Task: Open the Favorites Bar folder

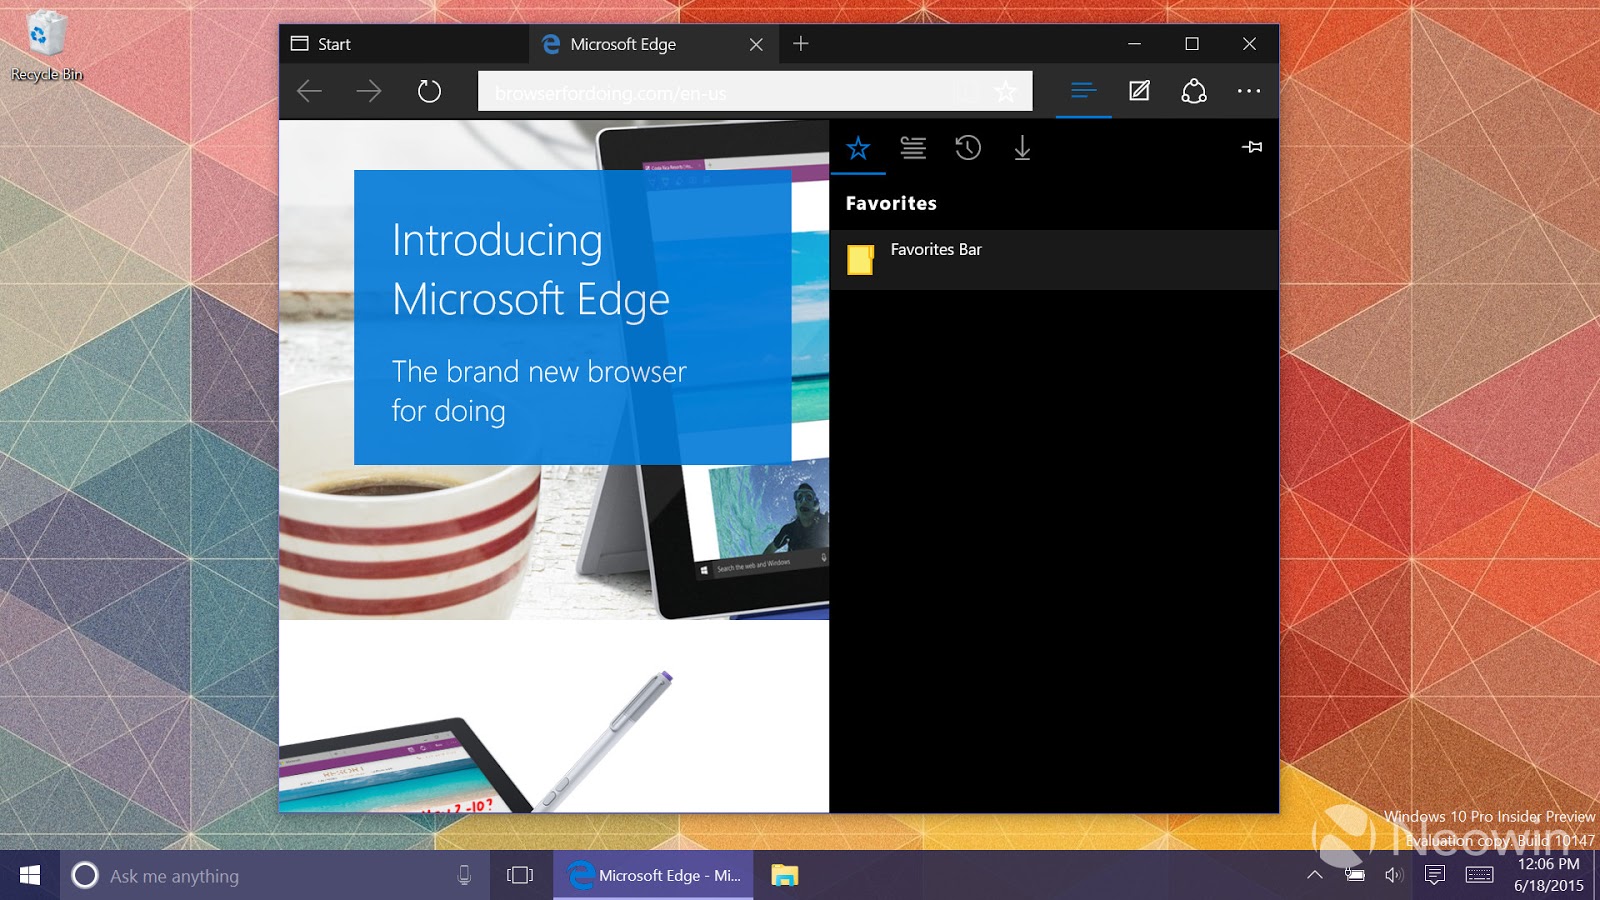Action: tap(1054, 260)
